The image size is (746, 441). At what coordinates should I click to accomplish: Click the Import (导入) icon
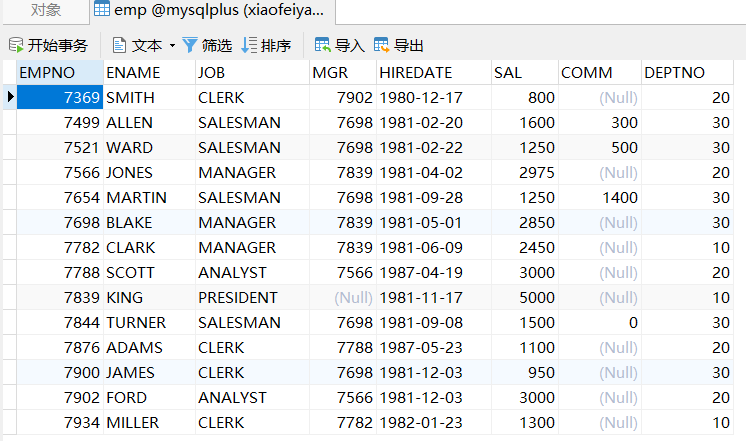pos(323,46)
